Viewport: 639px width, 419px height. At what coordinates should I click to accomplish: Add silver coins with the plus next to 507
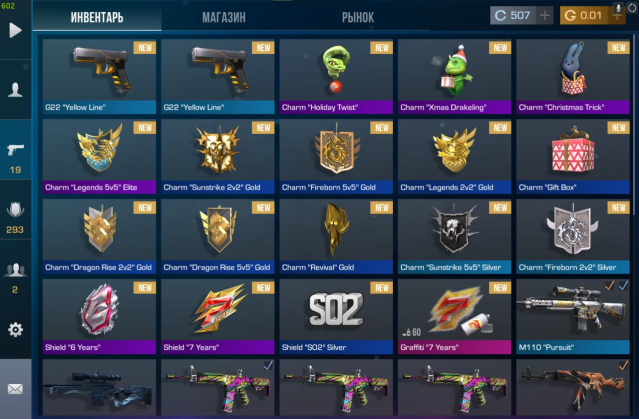pyautogui.click(x=544, y=15)
